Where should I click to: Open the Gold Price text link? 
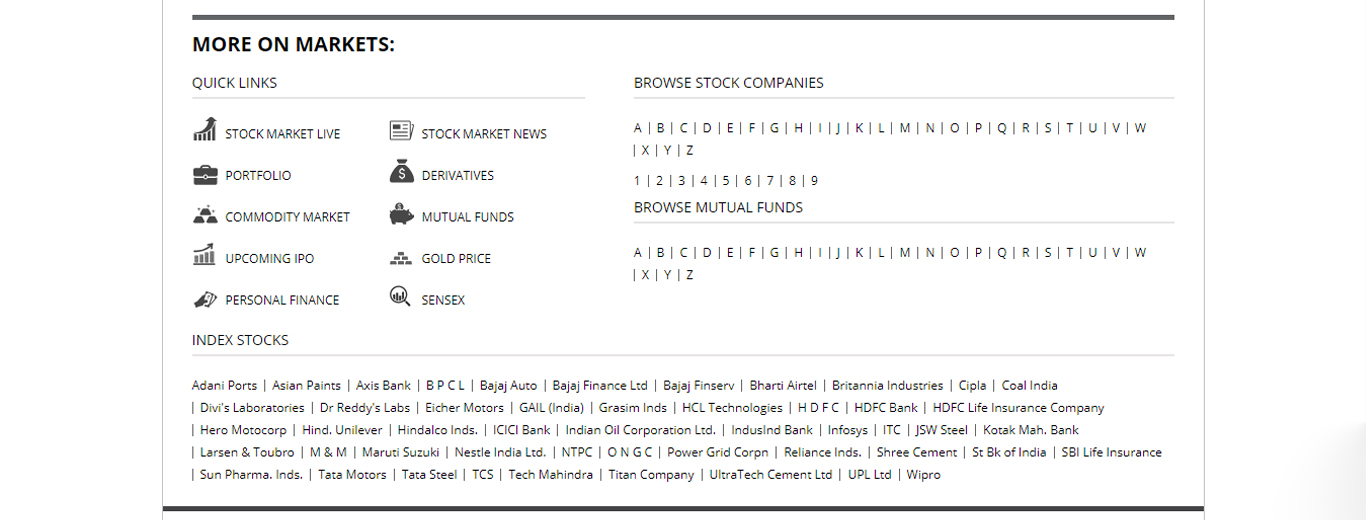(x=456, y=258)
